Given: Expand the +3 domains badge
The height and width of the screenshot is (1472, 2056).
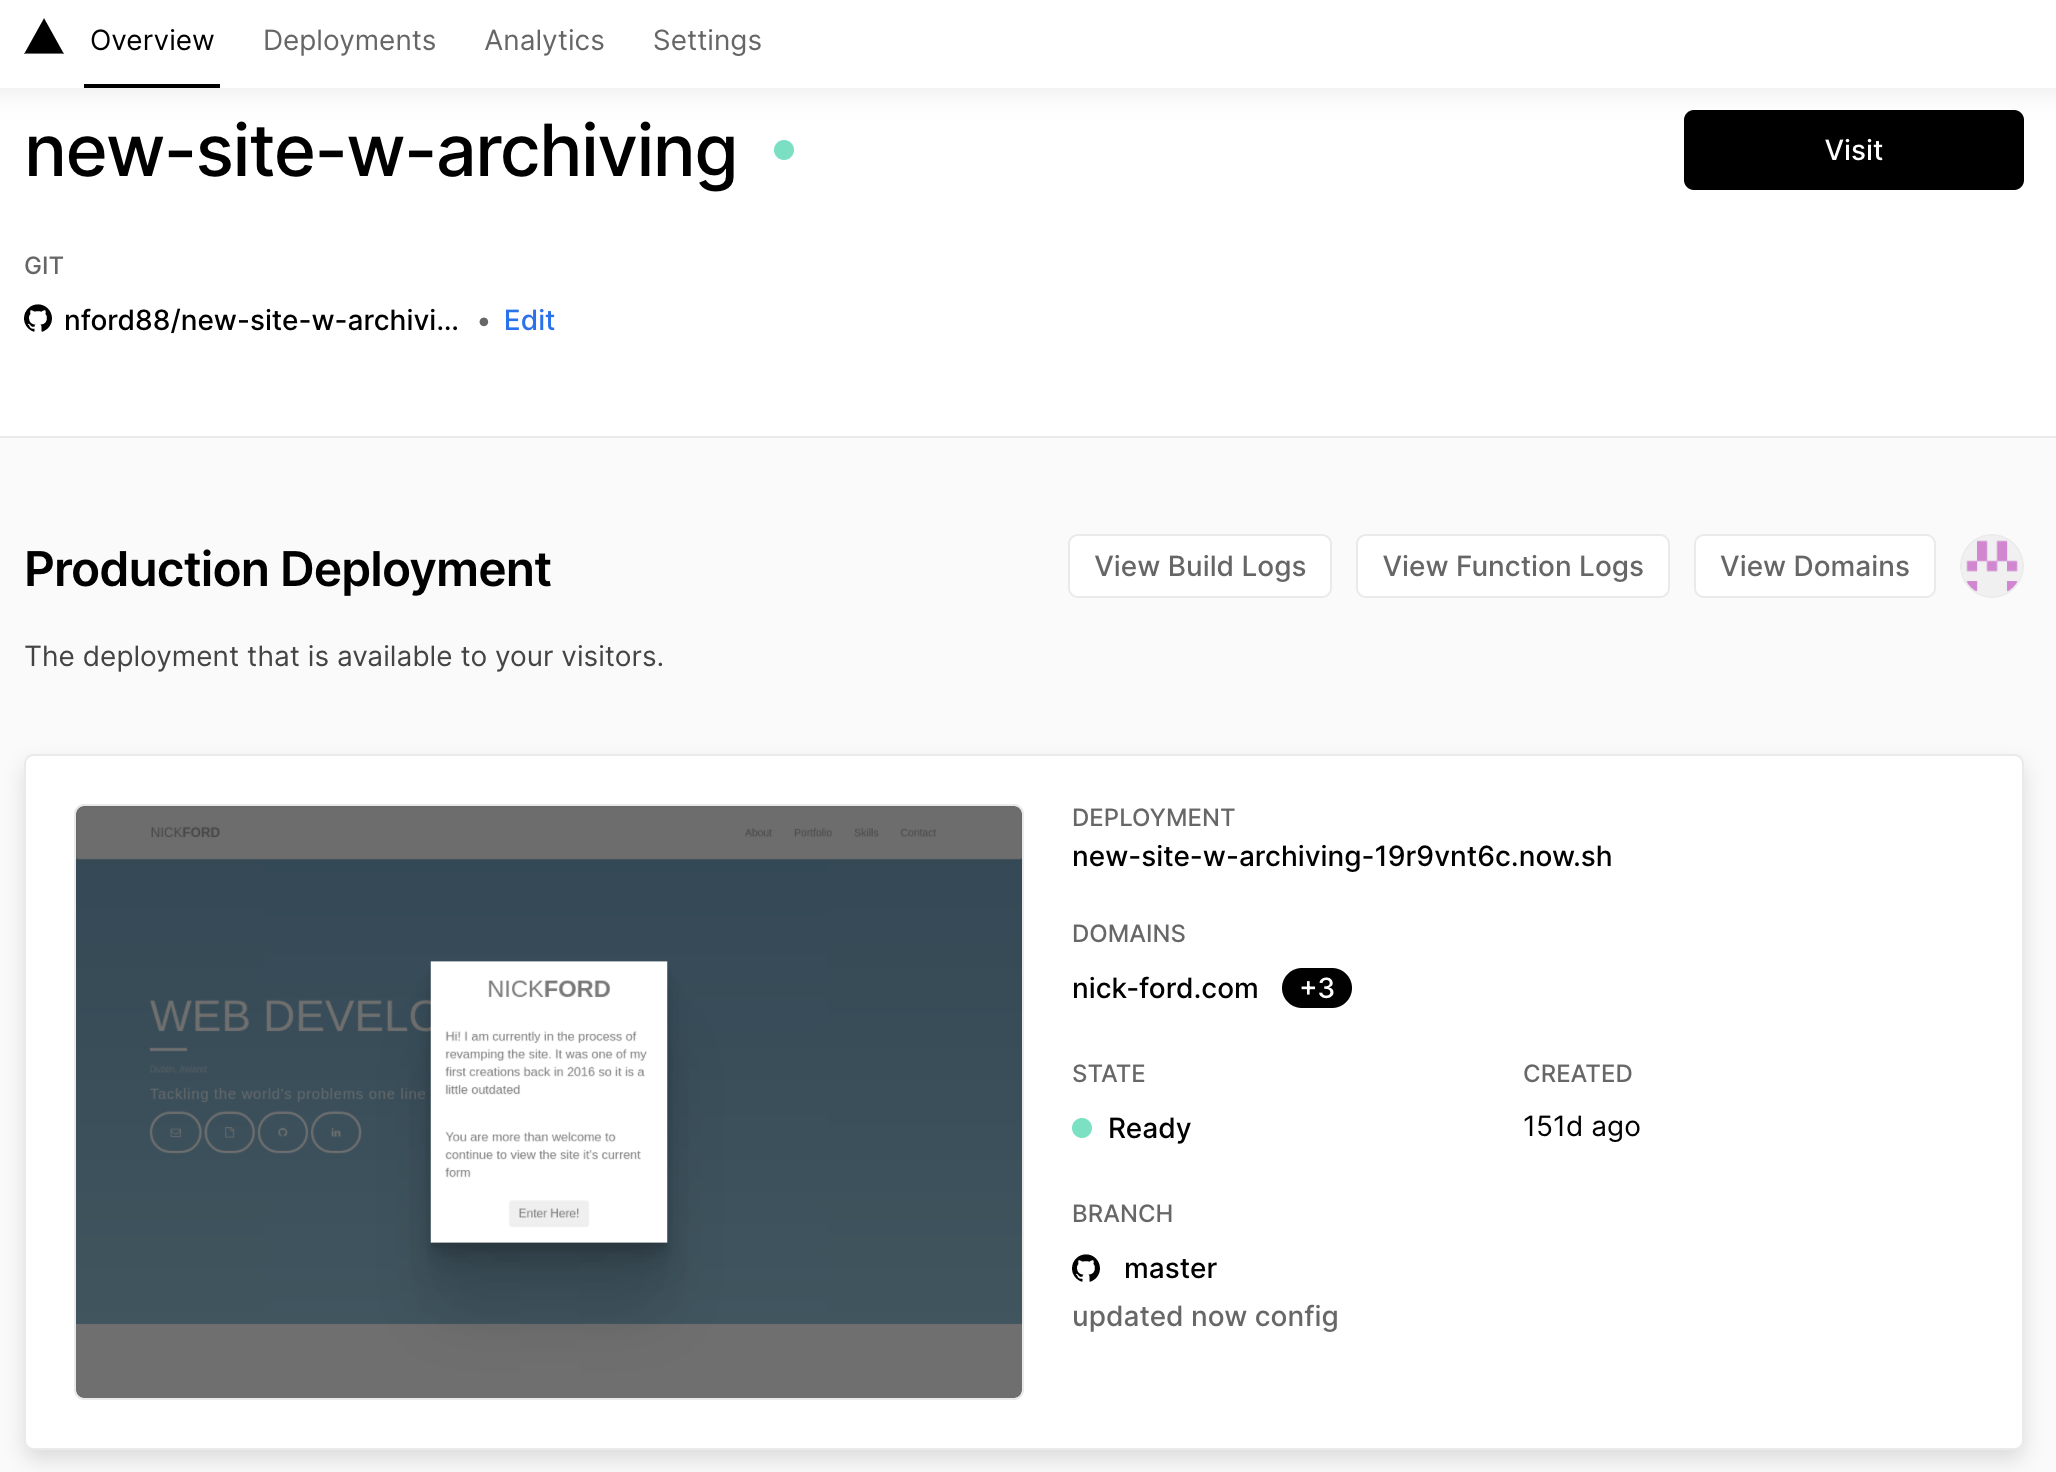Looking at the screenshot, I should point(1317,988).
